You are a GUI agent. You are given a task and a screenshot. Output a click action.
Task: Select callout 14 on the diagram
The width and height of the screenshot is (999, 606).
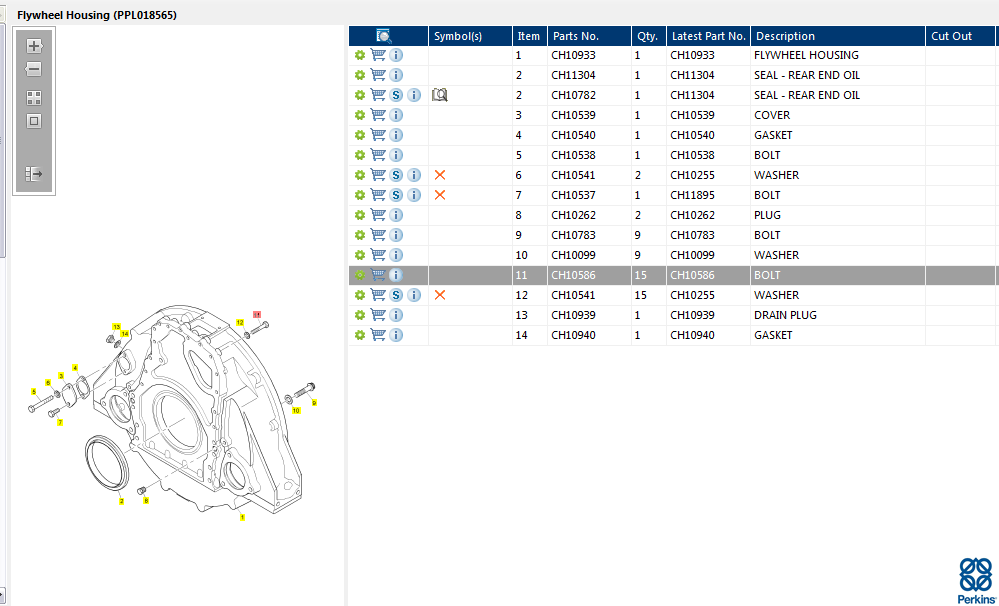(125, 334)
